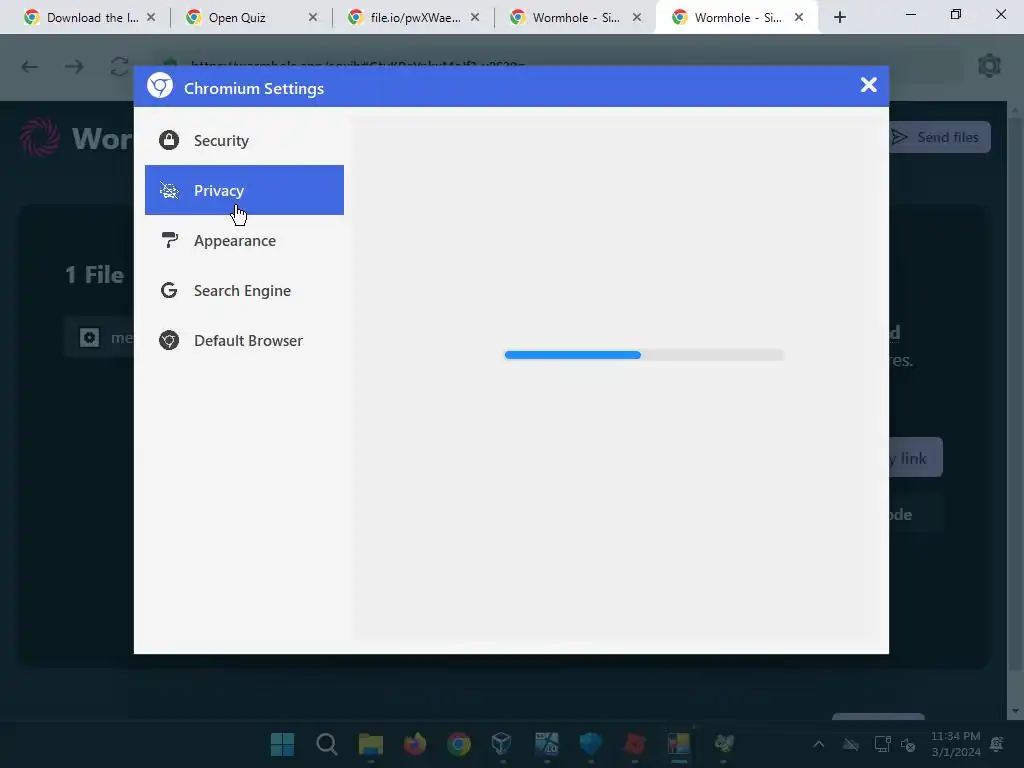This screenshot has height=768, width=1024.
Task: Reload the current page
Action: [119, 67]
